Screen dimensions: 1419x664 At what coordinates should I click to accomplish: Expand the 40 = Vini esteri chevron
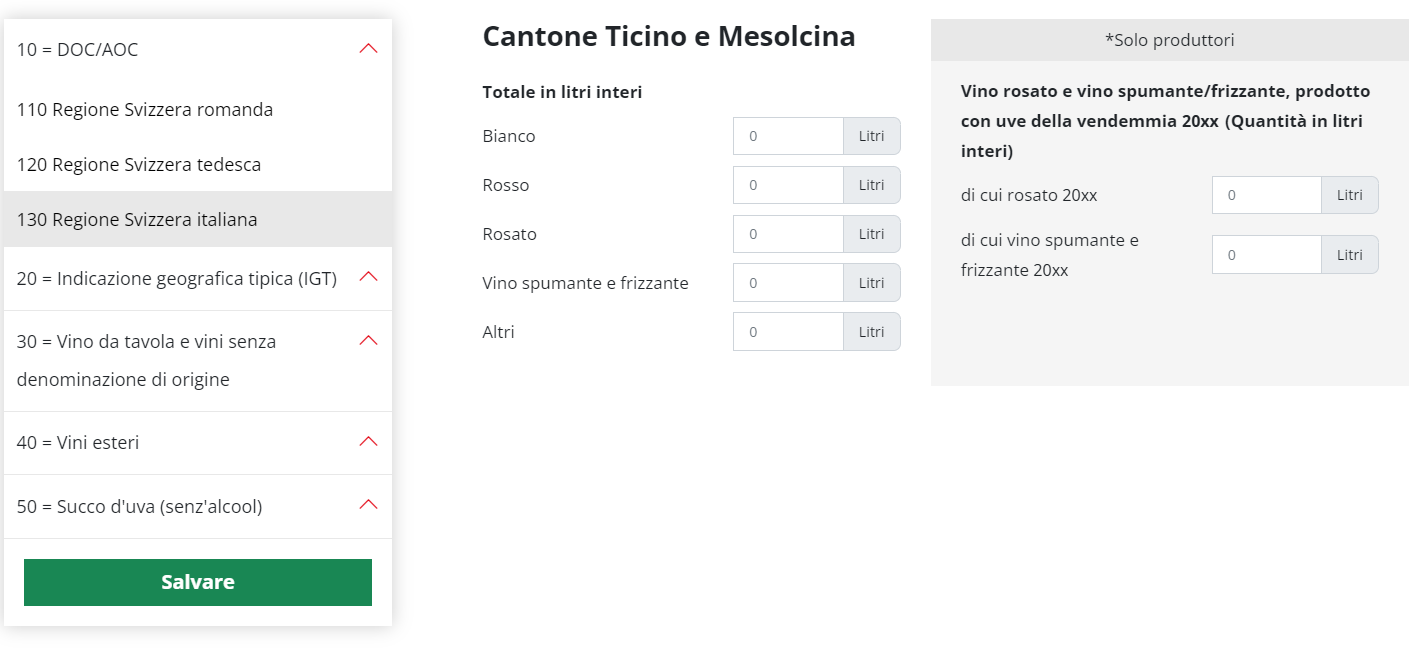(x=368, y=441)
